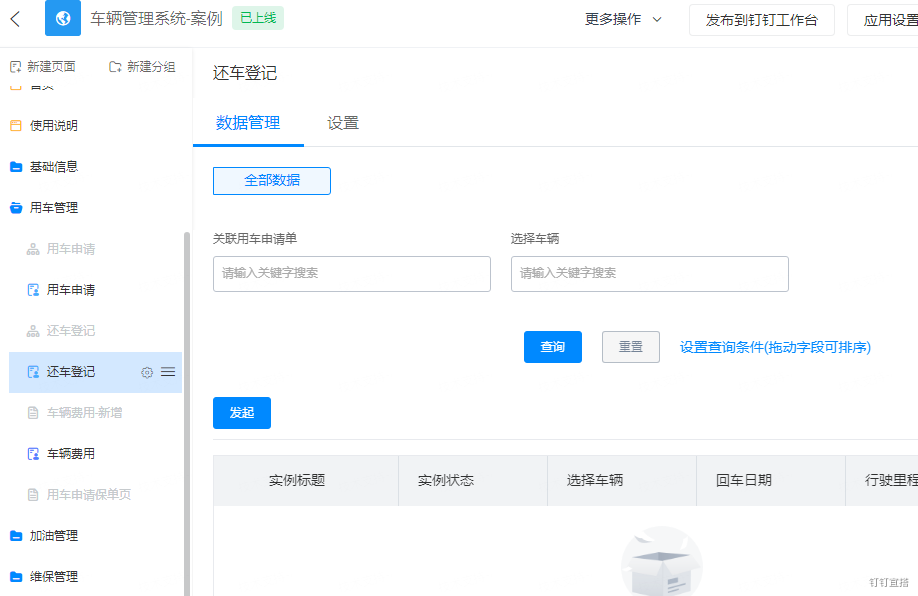
Task: Switch to the 设置 tab
Action: tap(343, 123)
